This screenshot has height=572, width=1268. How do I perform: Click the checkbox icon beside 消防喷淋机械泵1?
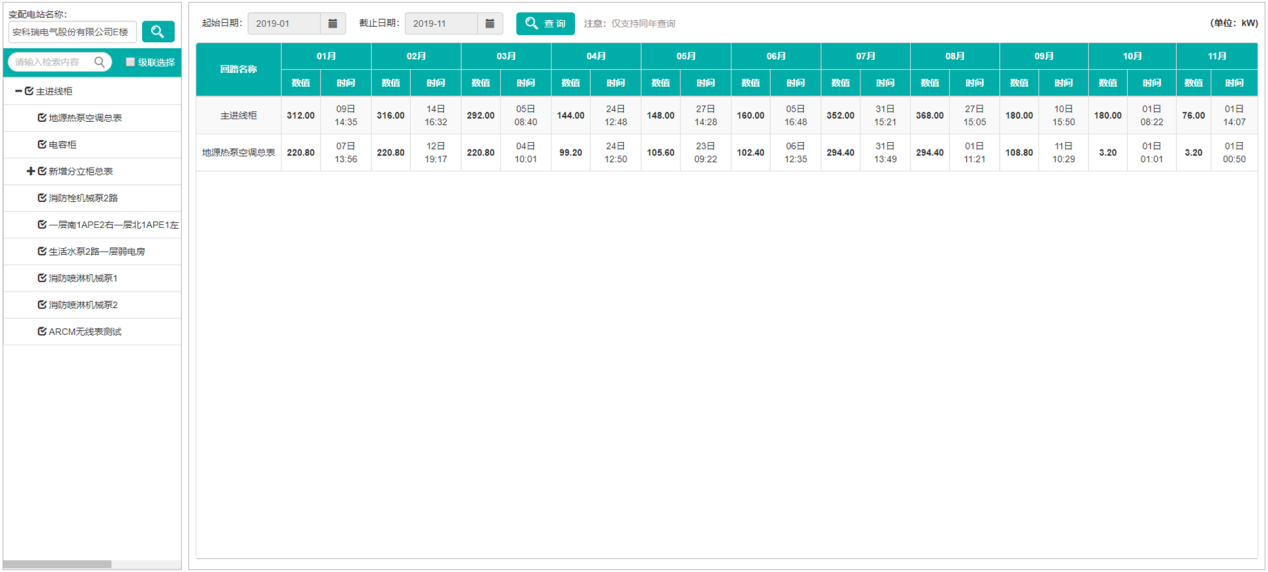coord(42,278)
